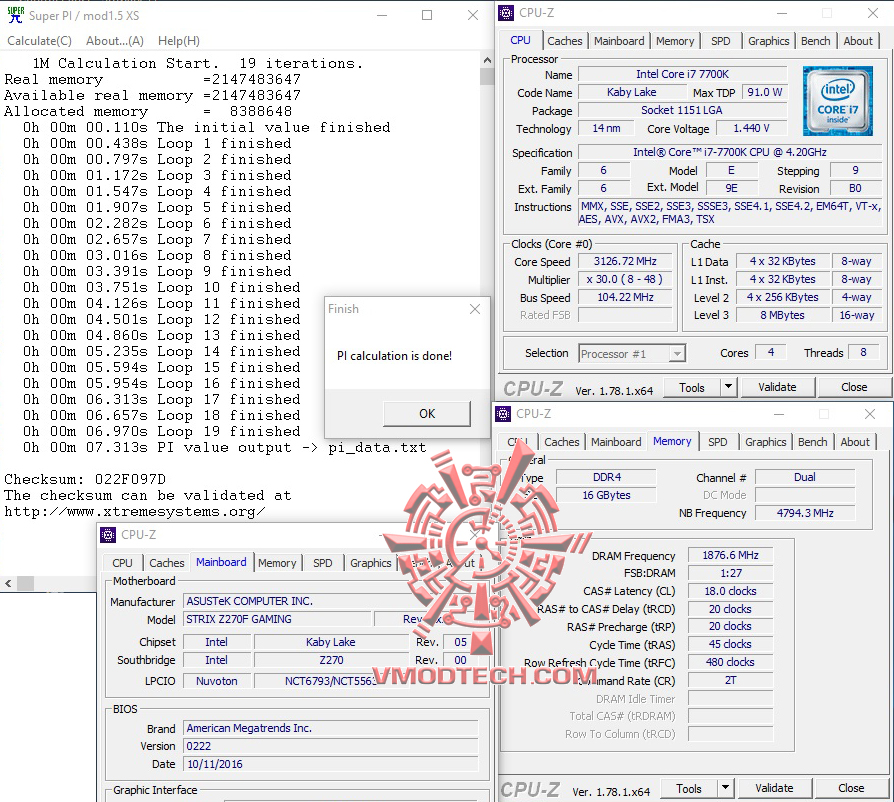Click the Command Rate value 2T
This screenshot has width=894, height=802.
730,681
